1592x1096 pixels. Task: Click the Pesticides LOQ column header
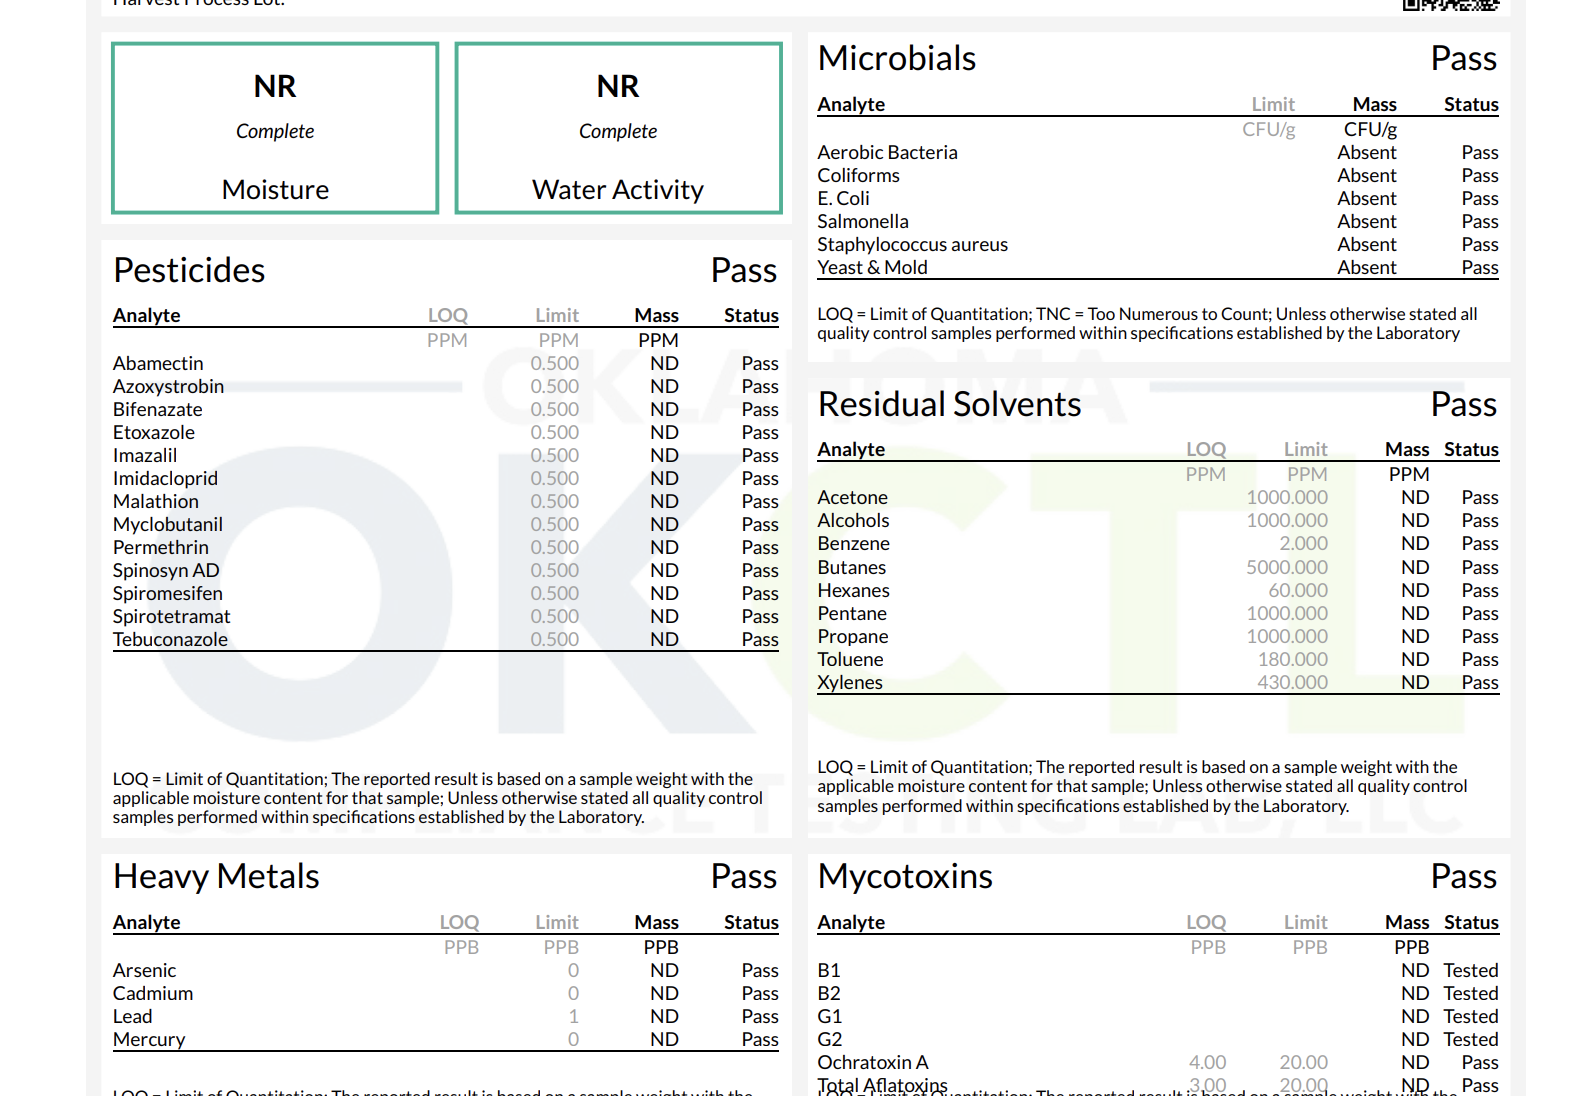(447, 315)
